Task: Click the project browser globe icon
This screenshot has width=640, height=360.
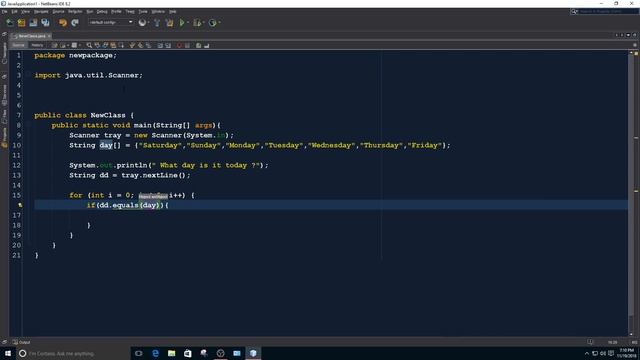Action: point(142,23)
